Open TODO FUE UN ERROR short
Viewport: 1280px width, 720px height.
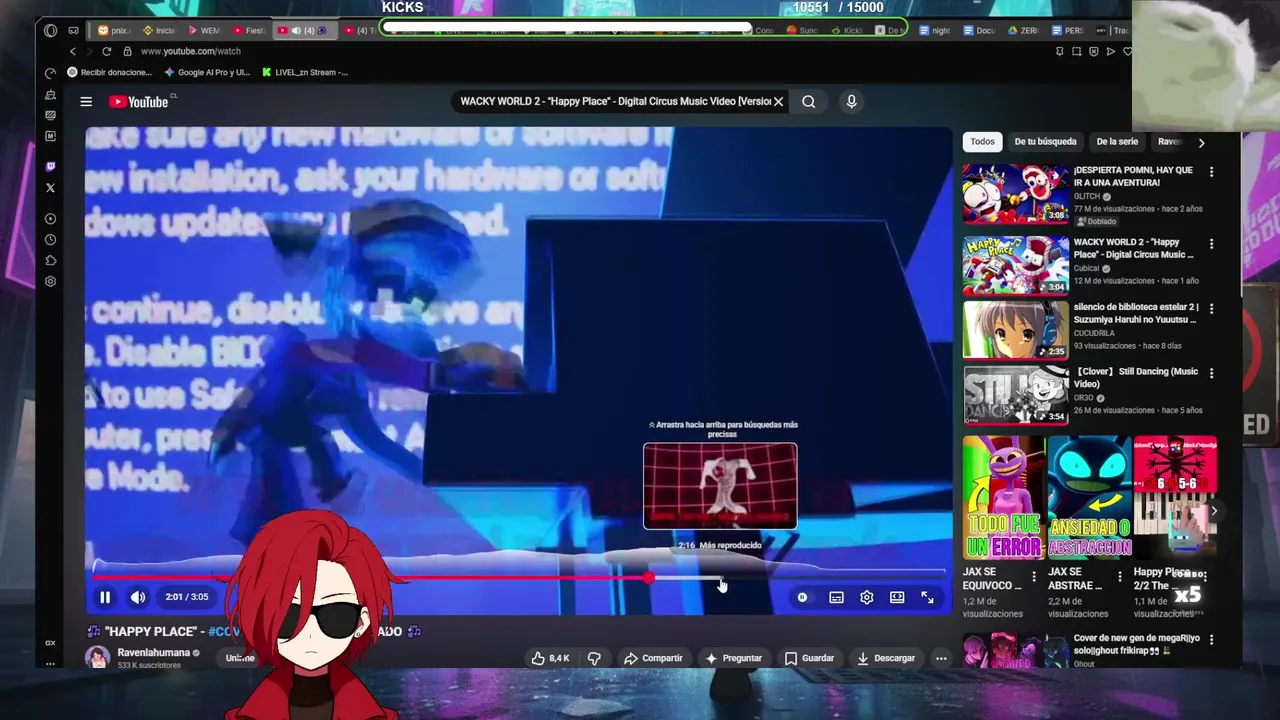click(x=1004, y=497)
